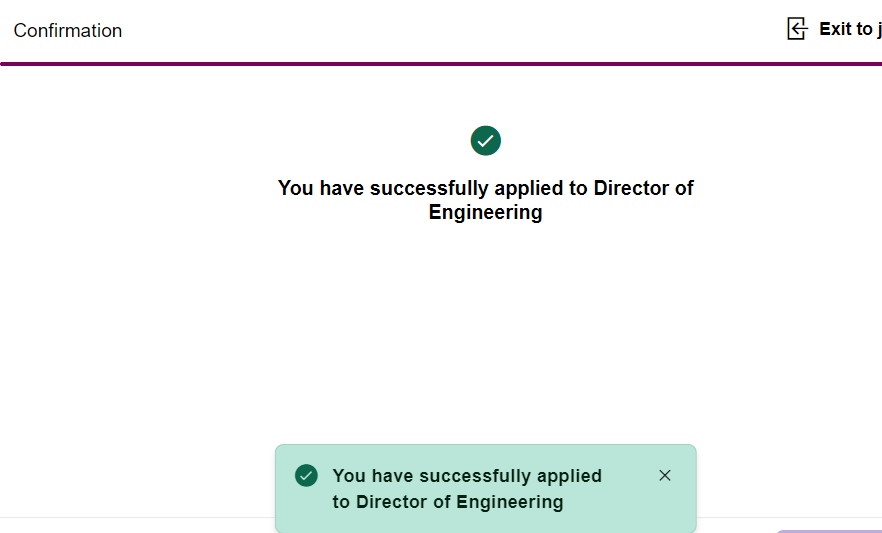Click the word "Engineering" in the toast message
Screen dimensions: 882x533
(x=510, y=502)
